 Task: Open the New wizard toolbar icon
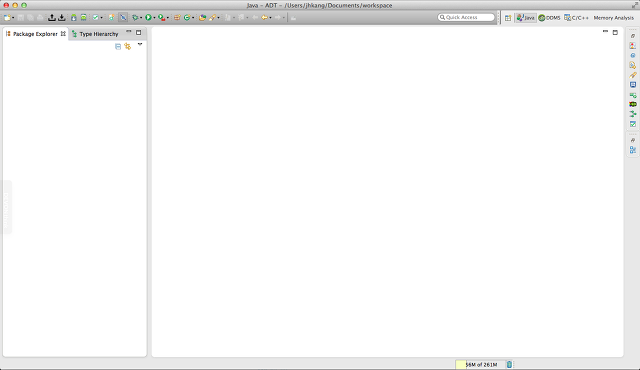(7, 18)
